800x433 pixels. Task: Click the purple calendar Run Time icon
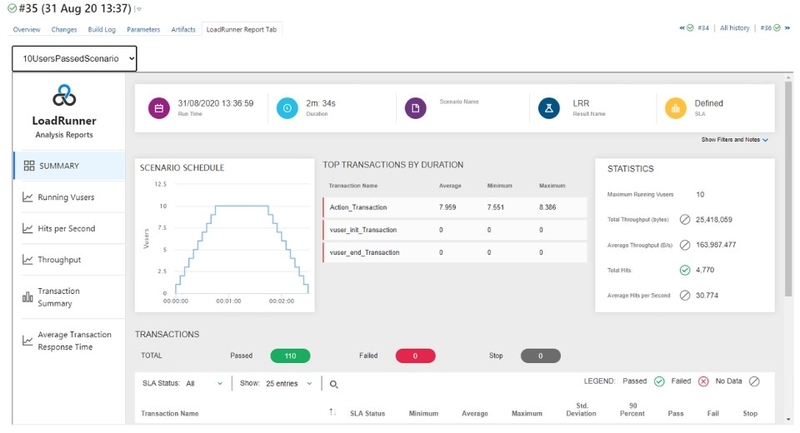tap(159, 108)
